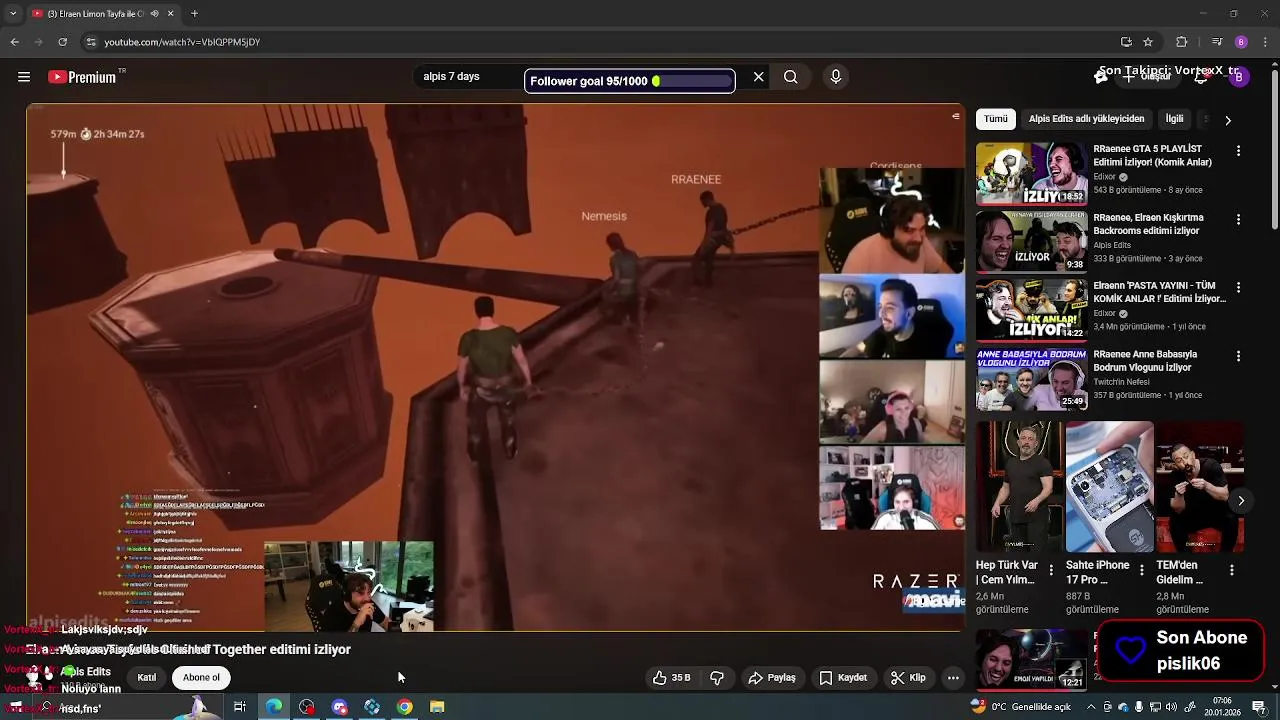Viewport: 1280px width, 720px height.
Task: Go to YouTube Premium home logo
Action: [x=82, y=77]
